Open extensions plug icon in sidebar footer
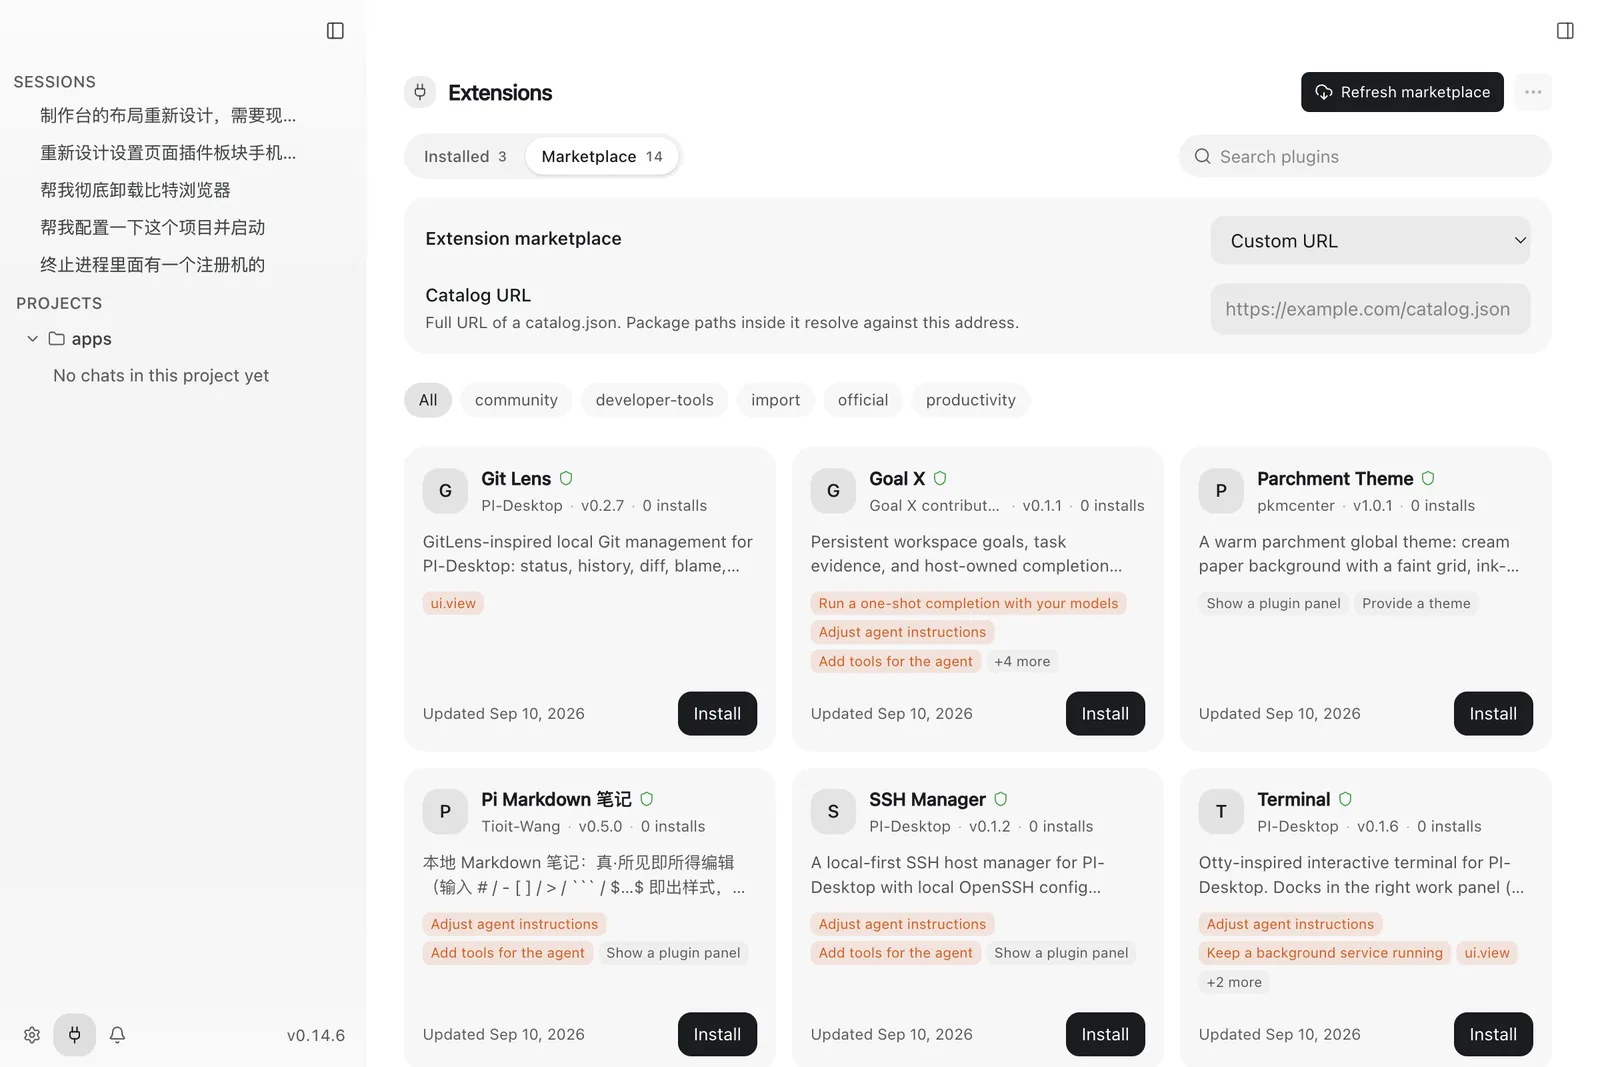The image size is (1600, 1067). 75,1035
